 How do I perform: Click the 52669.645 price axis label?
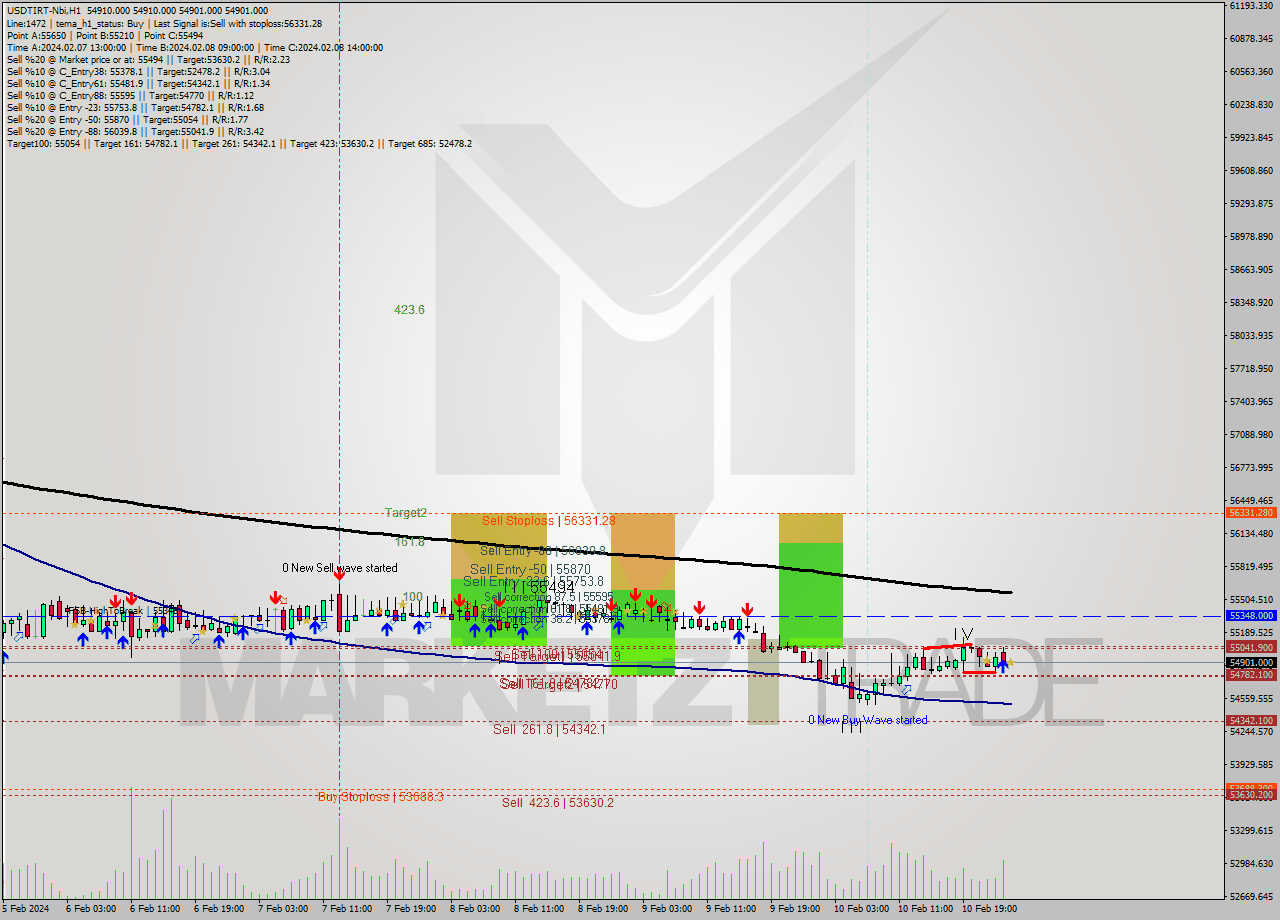(1251, 896)
